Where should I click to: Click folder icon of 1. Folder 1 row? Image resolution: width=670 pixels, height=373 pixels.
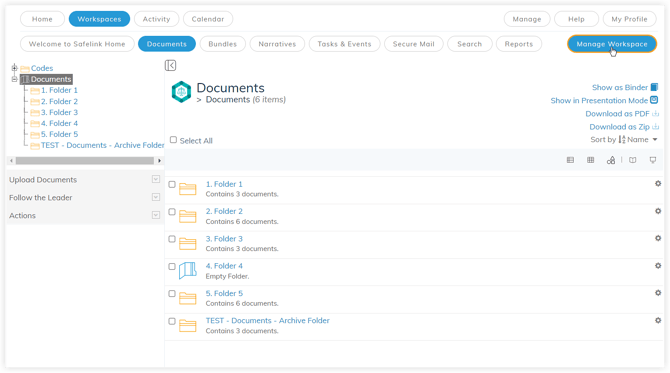point(188,189)
